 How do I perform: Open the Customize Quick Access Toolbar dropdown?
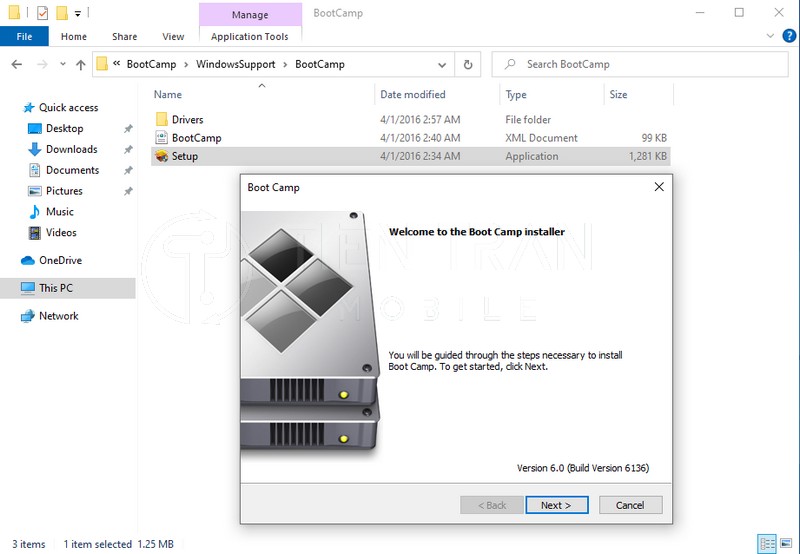click(78, 14)
